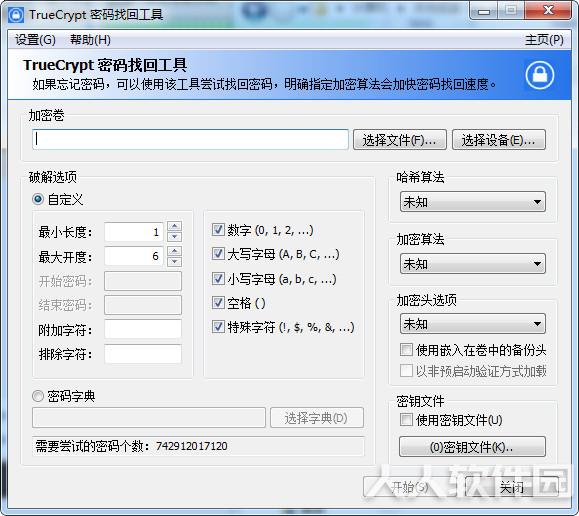Click the round padlock logo in blue banner
This screenshot has height=516, width=579.
(x=540, y=75)
